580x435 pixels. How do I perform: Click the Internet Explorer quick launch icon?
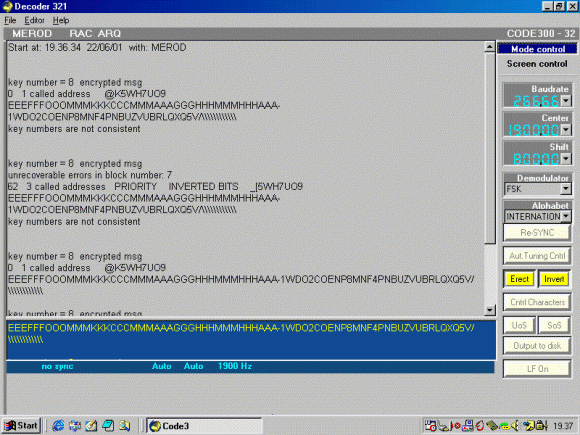58,426
